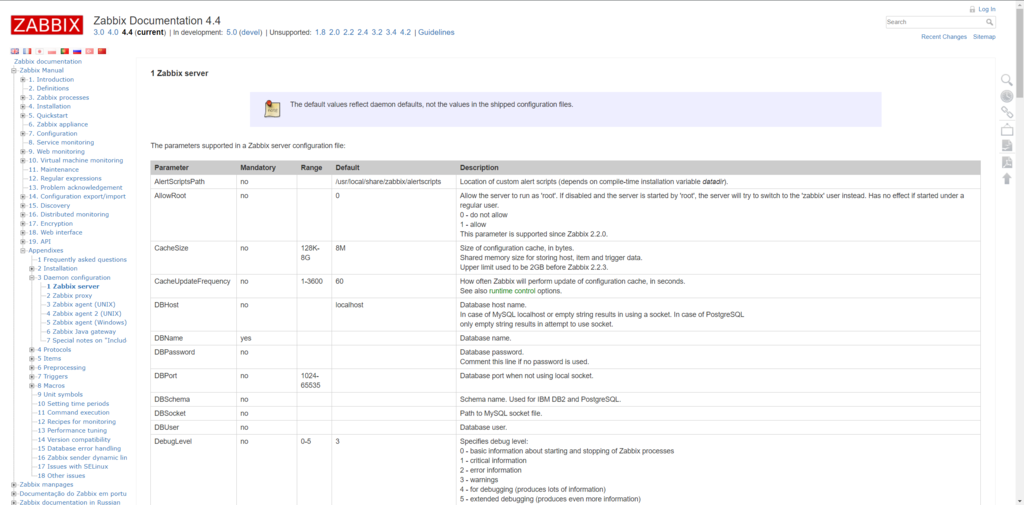Viewport: 1024px width, 505px height.
Task: Click the search magnifier inside the search box
Action: (991, 22)
